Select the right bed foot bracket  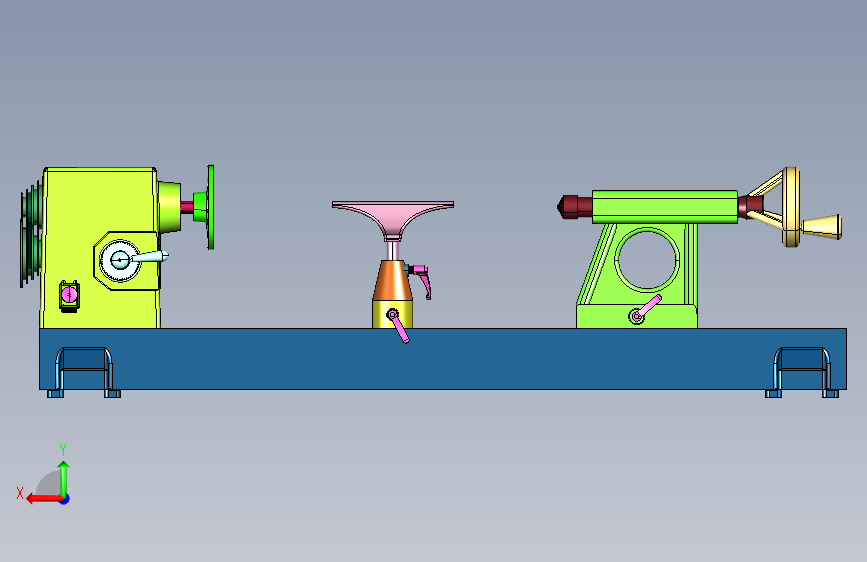pyautogui.click(x=802, y=372)
